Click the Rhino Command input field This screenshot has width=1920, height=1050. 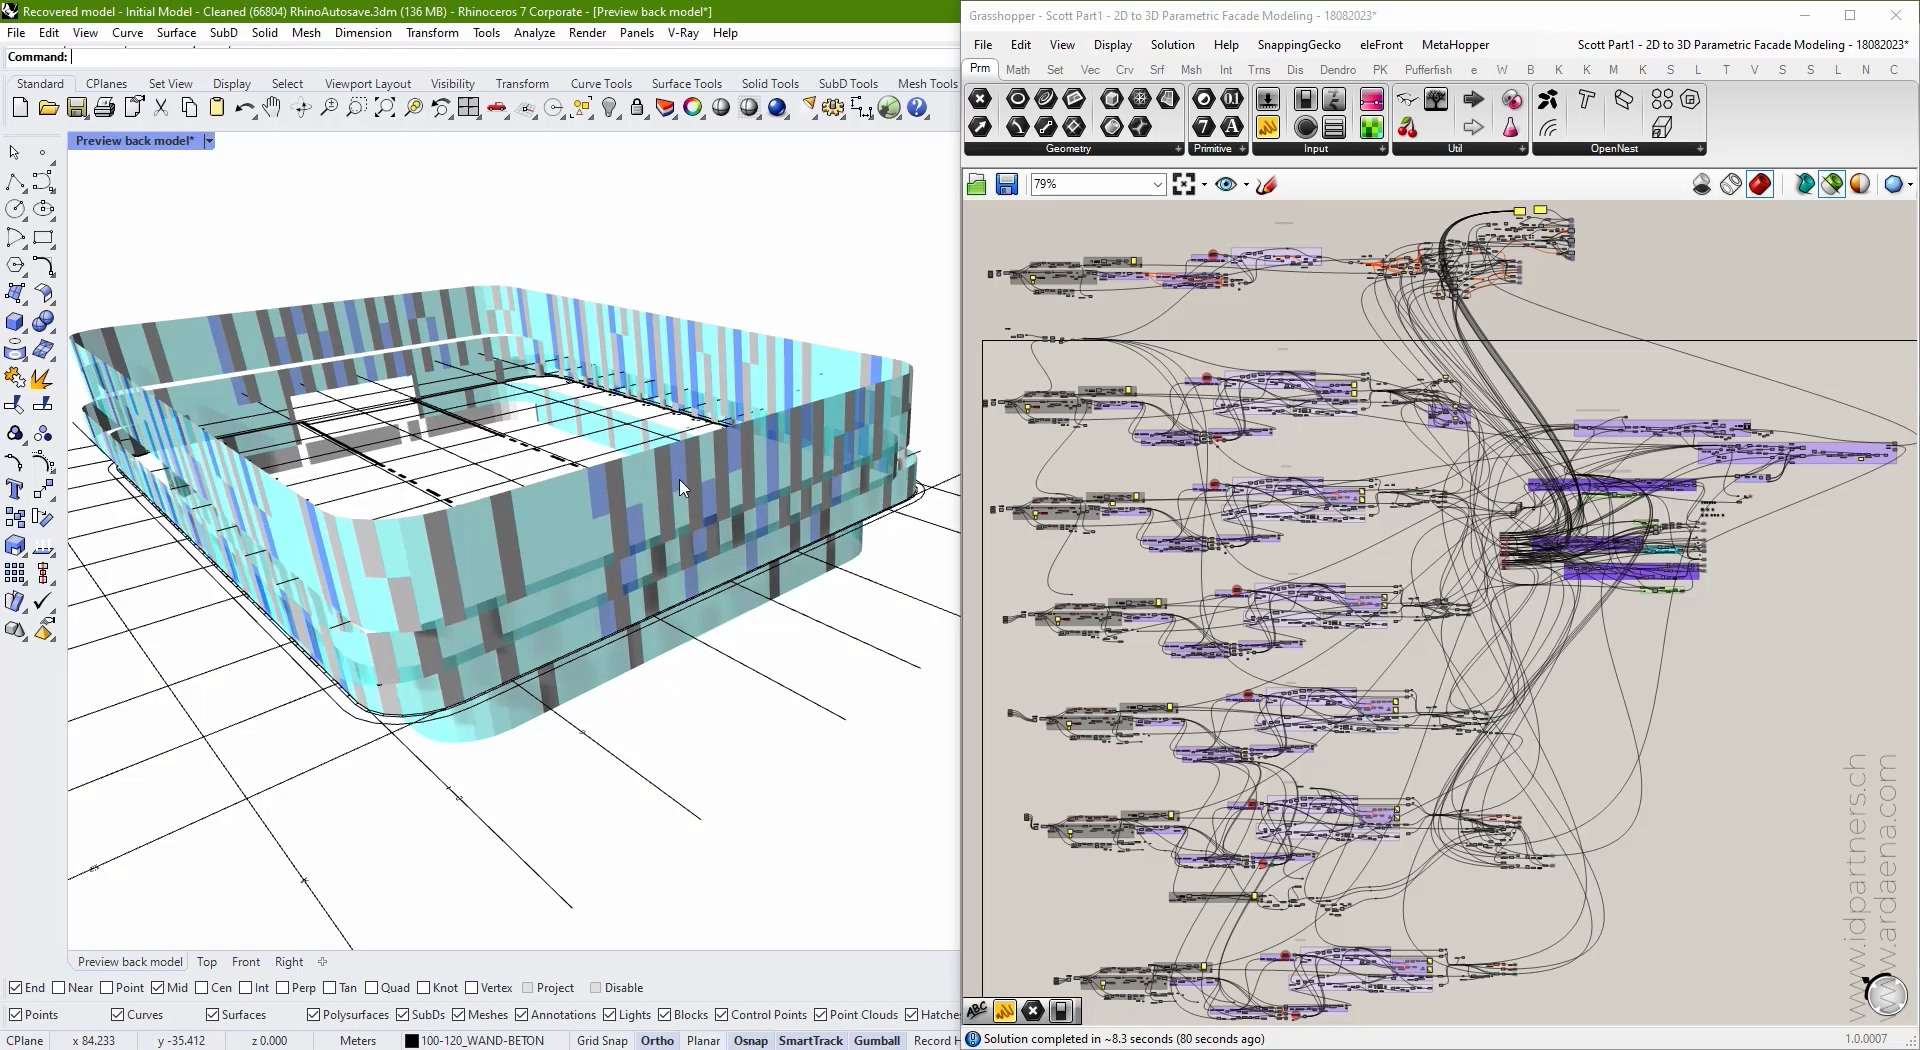click(515, 57)
